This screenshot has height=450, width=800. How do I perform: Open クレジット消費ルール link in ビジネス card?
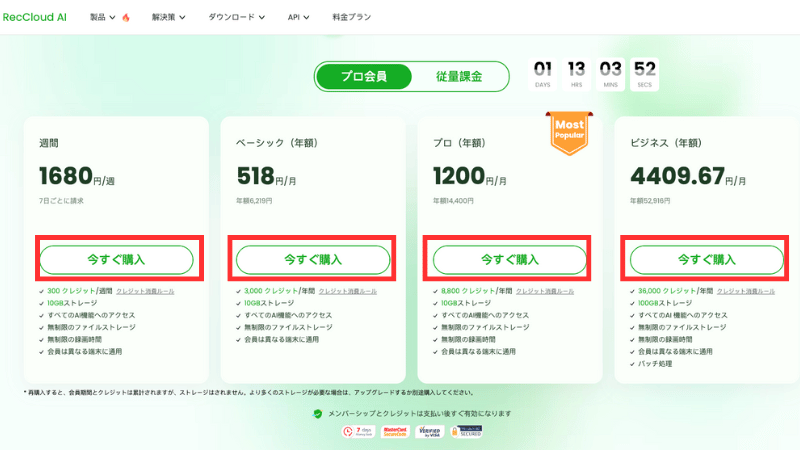[746, 291]
